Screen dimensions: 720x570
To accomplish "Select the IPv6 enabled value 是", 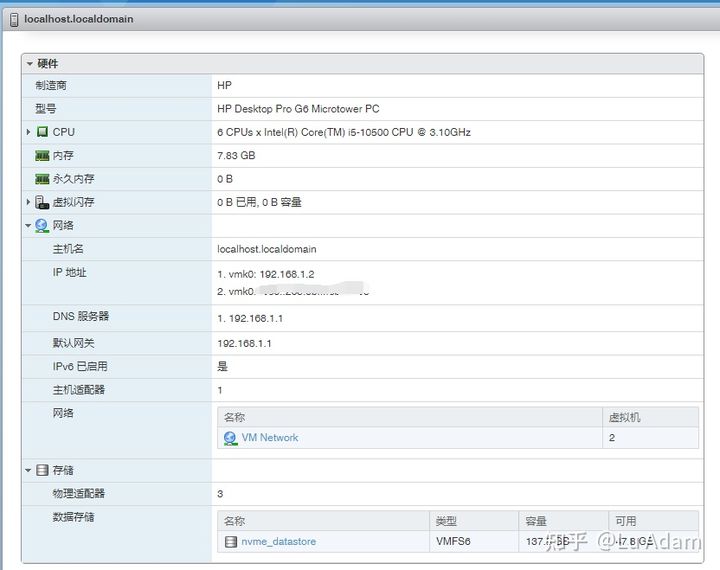I will (x=223, y=367).
